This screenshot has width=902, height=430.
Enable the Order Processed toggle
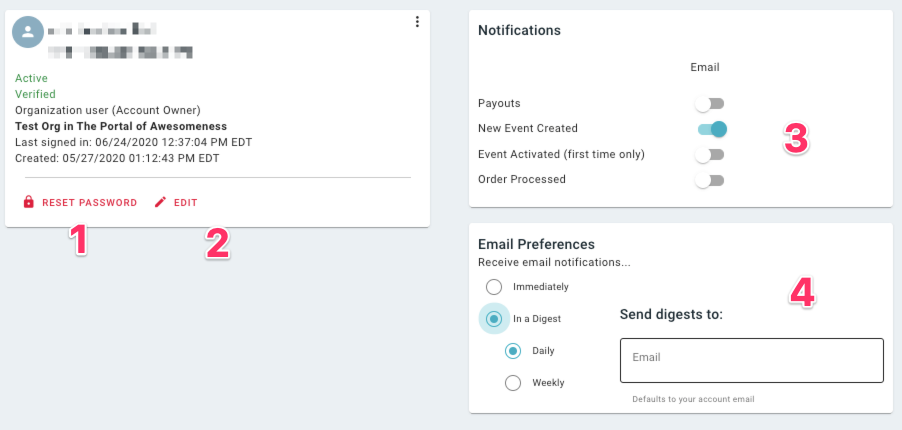pyautogui.click(x=709, y=180)
